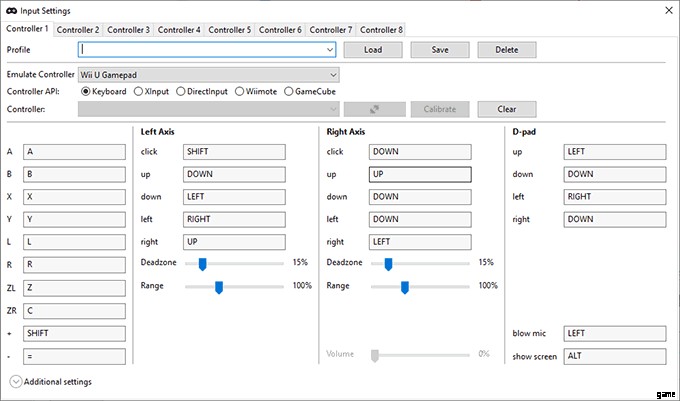Click the Load profile button
This screenshot has width=680, height=401.
(x=373, y=50)
